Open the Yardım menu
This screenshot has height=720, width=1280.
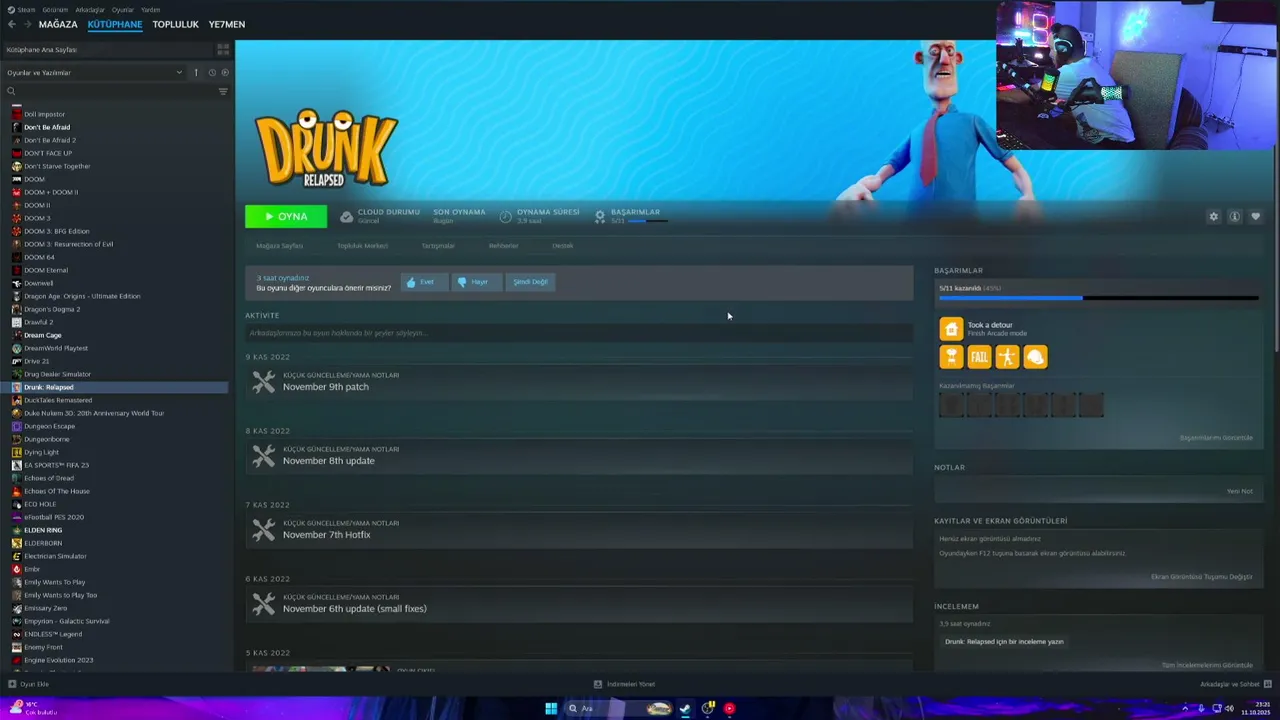pos(150,10)
